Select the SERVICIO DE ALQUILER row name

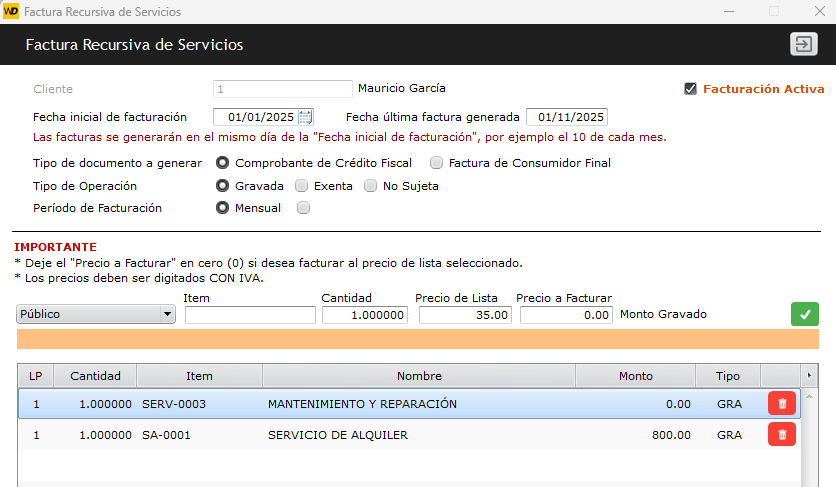pyautogui.click(x=337, y=435)
